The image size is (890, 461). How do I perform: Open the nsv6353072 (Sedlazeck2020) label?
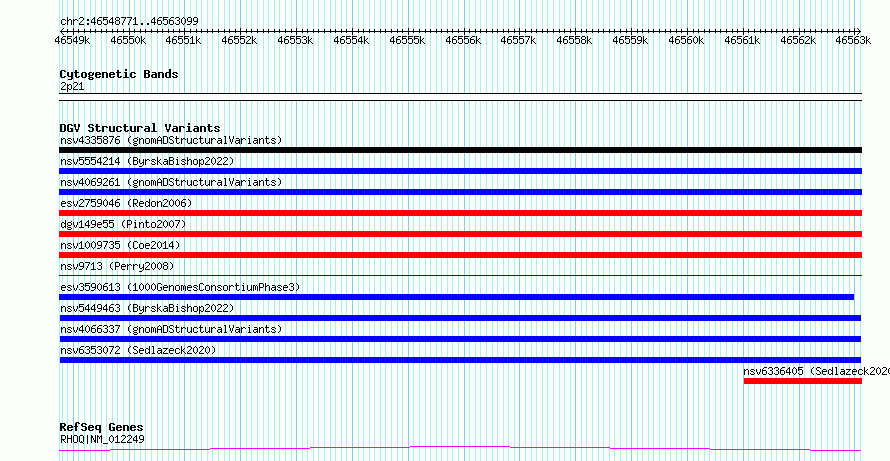tap(138, 350)
